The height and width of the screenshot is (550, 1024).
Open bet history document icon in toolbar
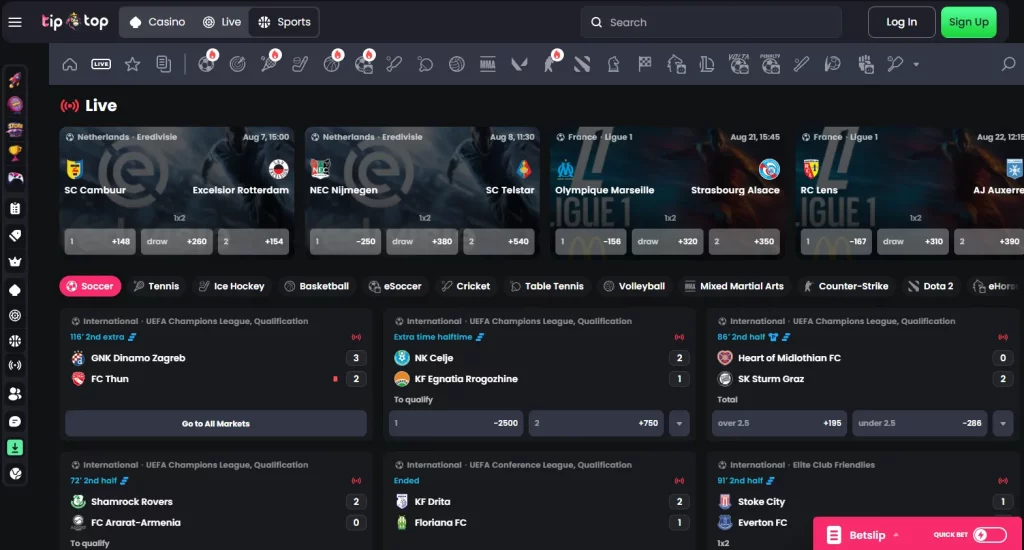tap(163, 64)
